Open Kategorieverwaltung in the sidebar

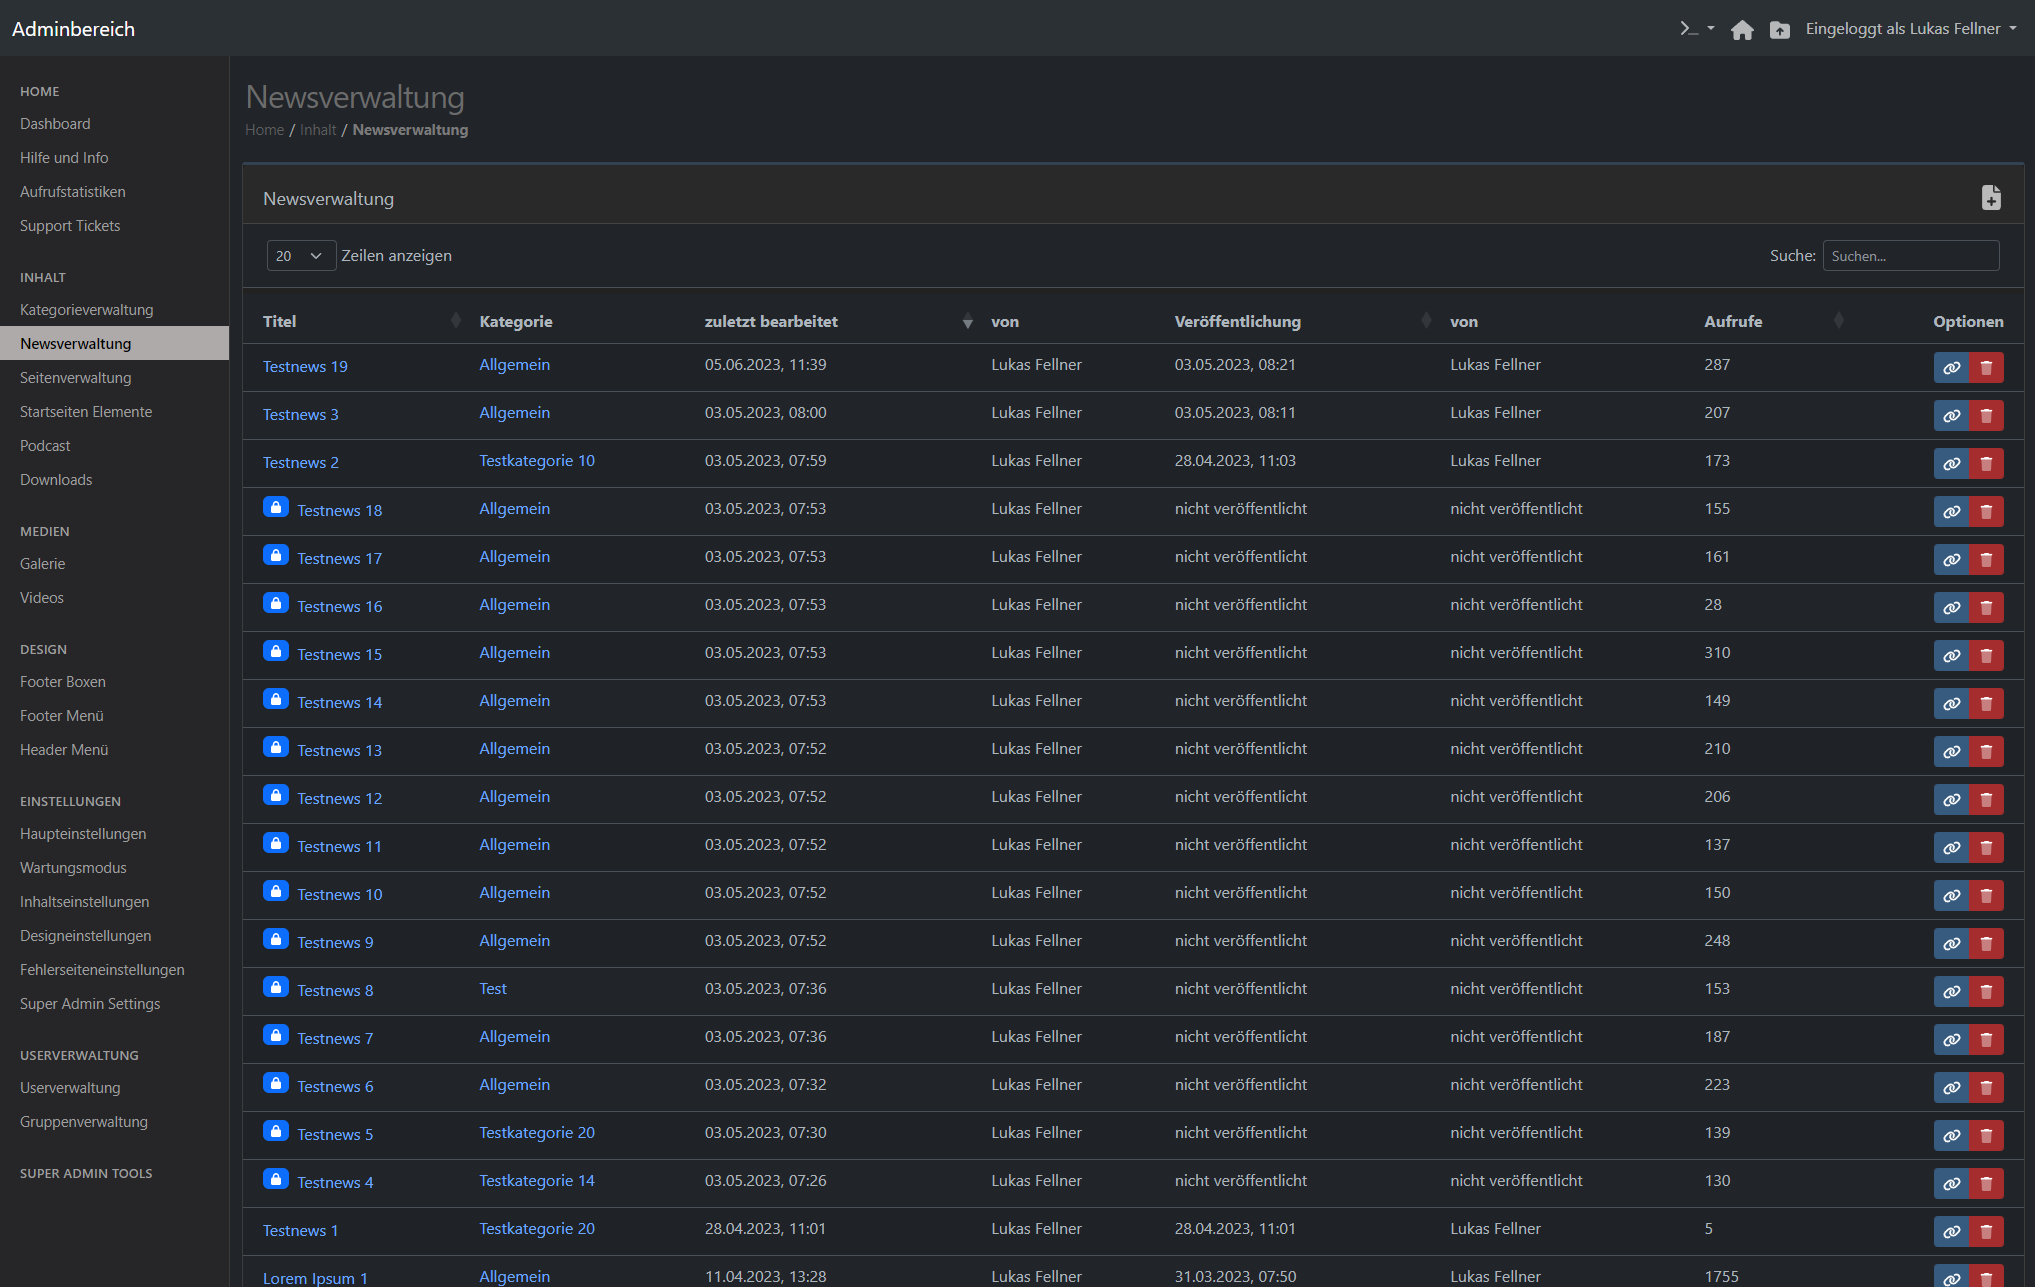87,310
